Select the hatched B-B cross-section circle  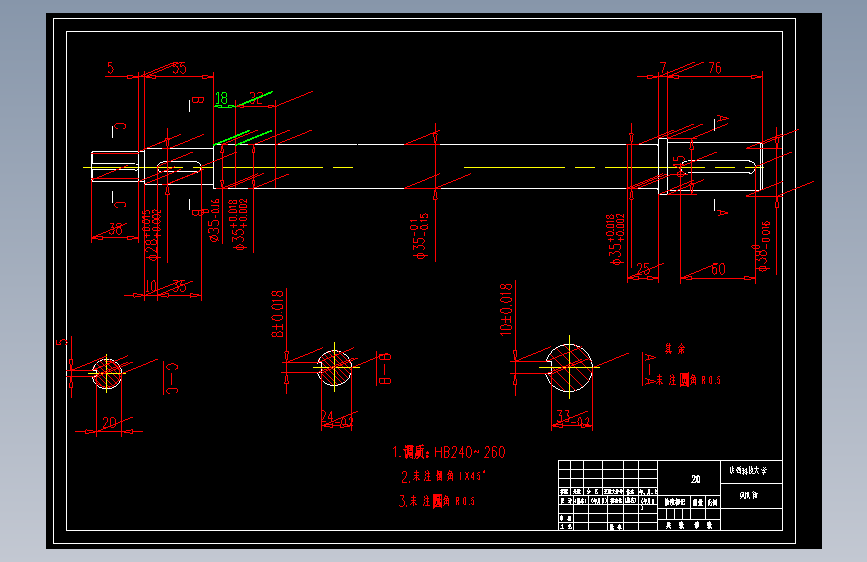[x=335, y=367]
